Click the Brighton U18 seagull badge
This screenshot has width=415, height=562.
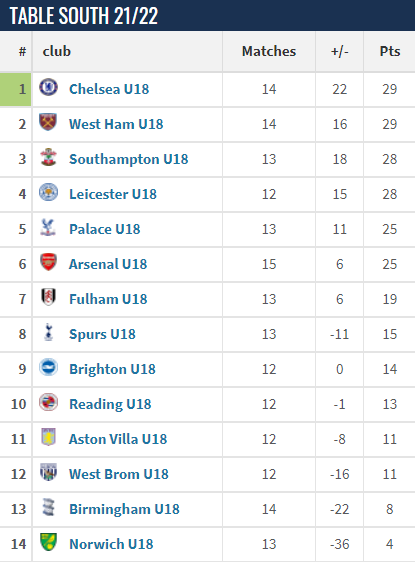click(48, 367)
